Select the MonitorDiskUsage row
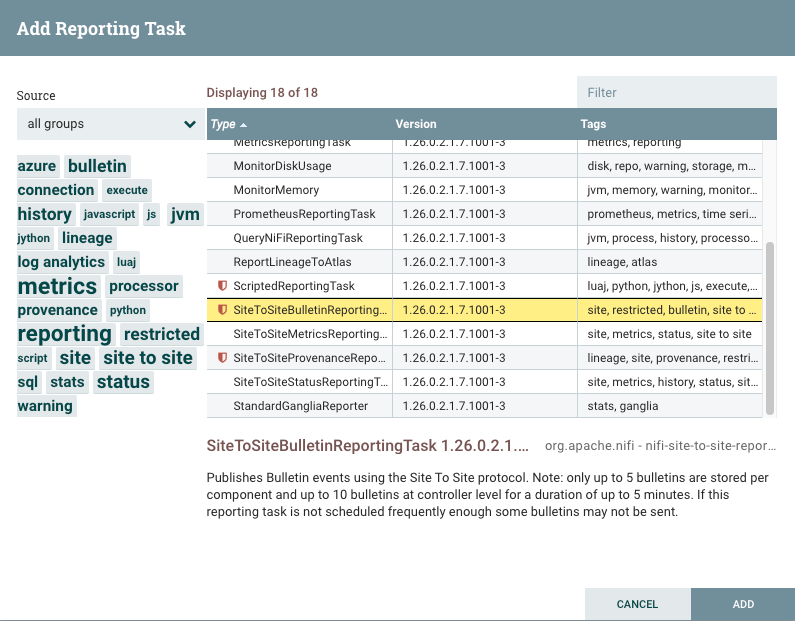 tap(282, 166)
